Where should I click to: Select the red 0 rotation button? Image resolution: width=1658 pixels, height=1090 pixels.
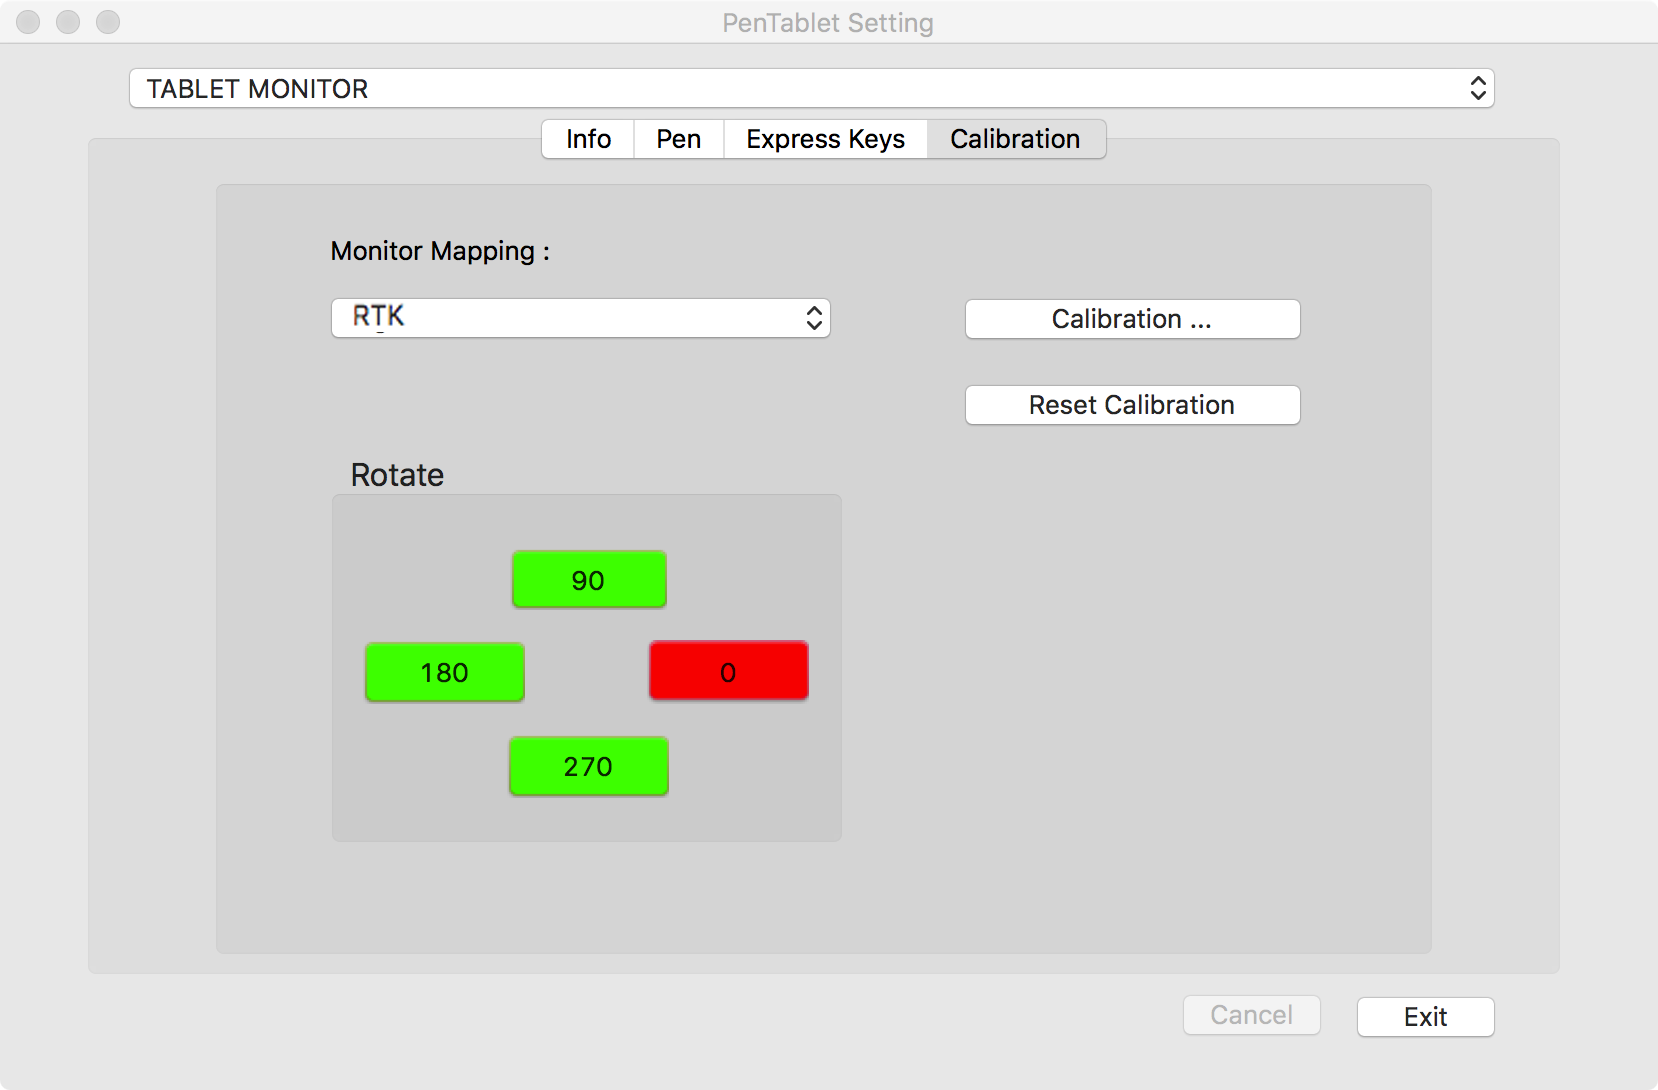pos(729,671)
